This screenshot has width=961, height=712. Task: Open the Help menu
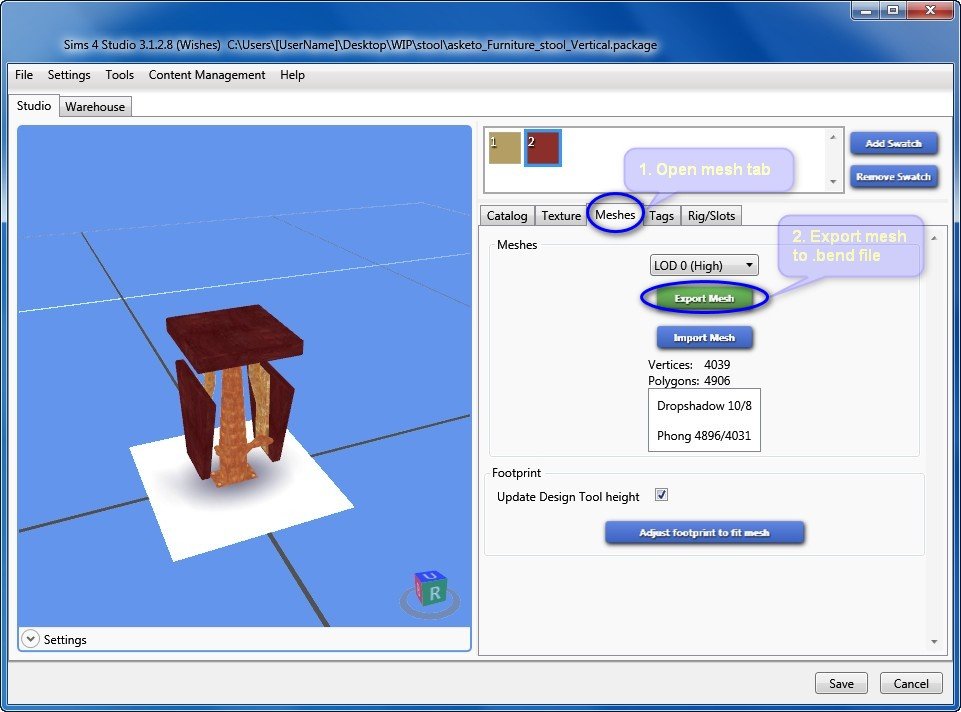(292, 75)
